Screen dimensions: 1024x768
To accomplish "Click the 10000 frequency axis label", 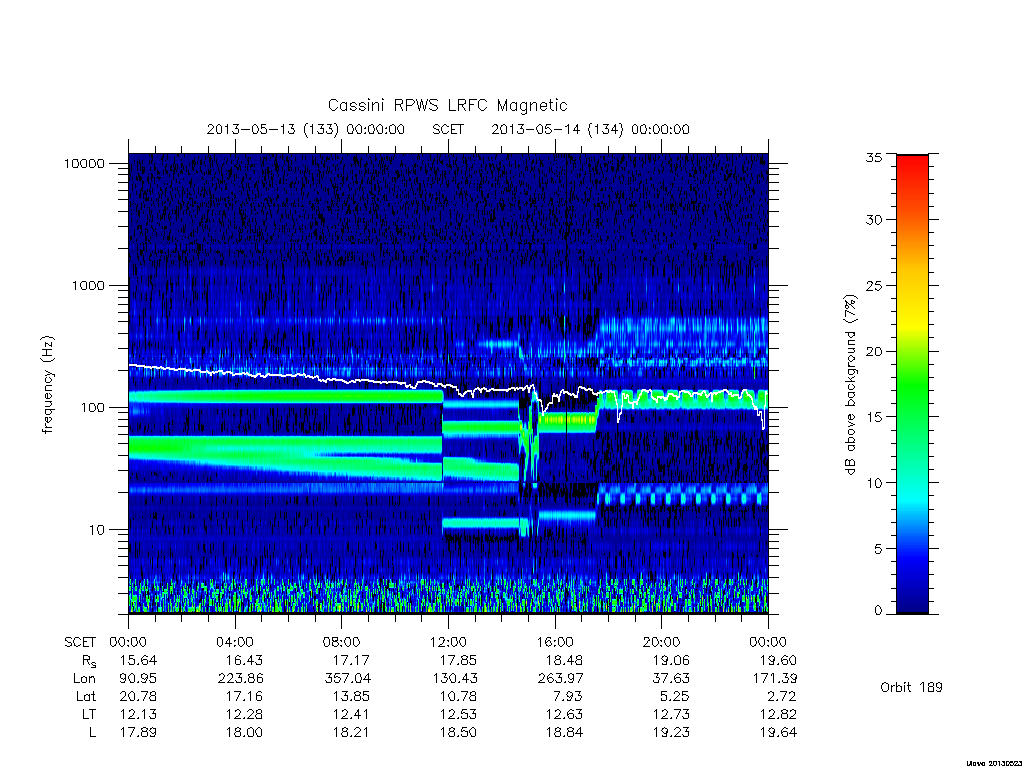I will click(x=84, y=163).
